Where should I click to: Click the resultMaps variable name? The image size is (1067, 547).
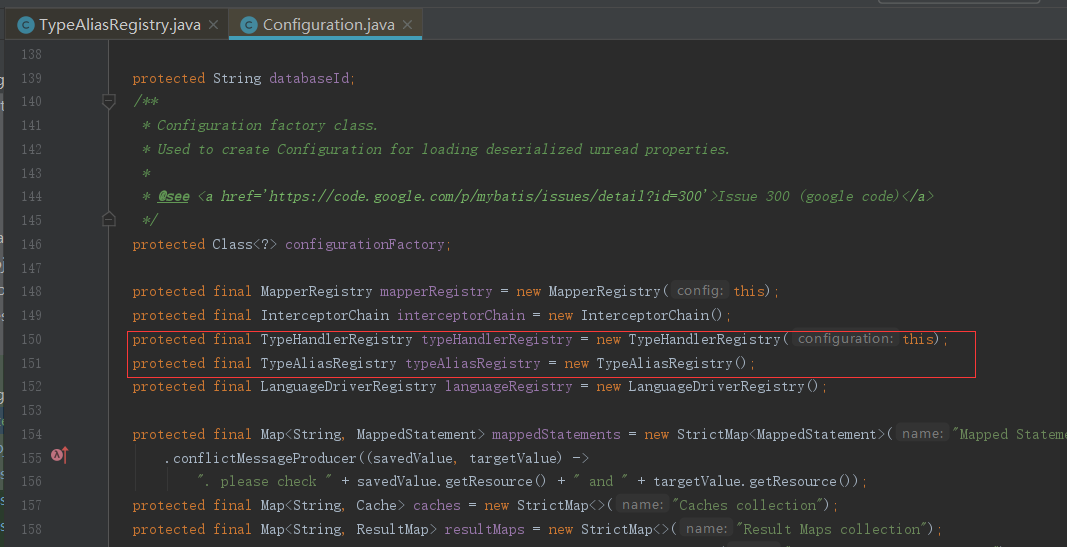pos(484,529)
